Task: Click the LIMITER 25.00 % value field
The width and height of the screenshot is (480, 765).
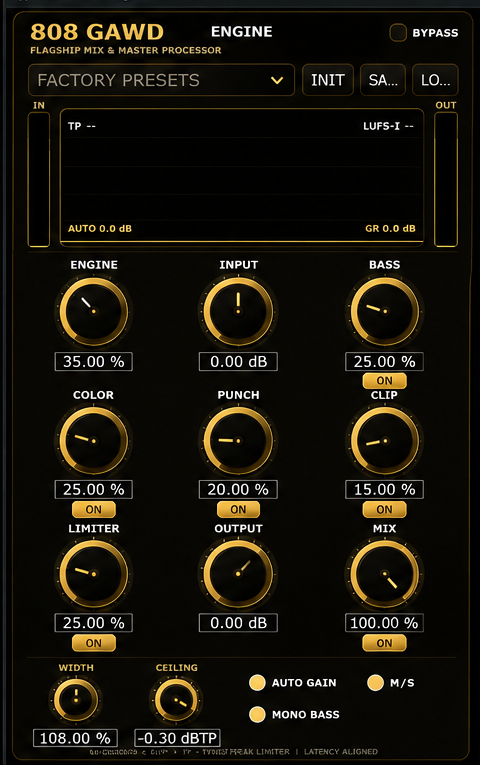Action: pos(94,623)
